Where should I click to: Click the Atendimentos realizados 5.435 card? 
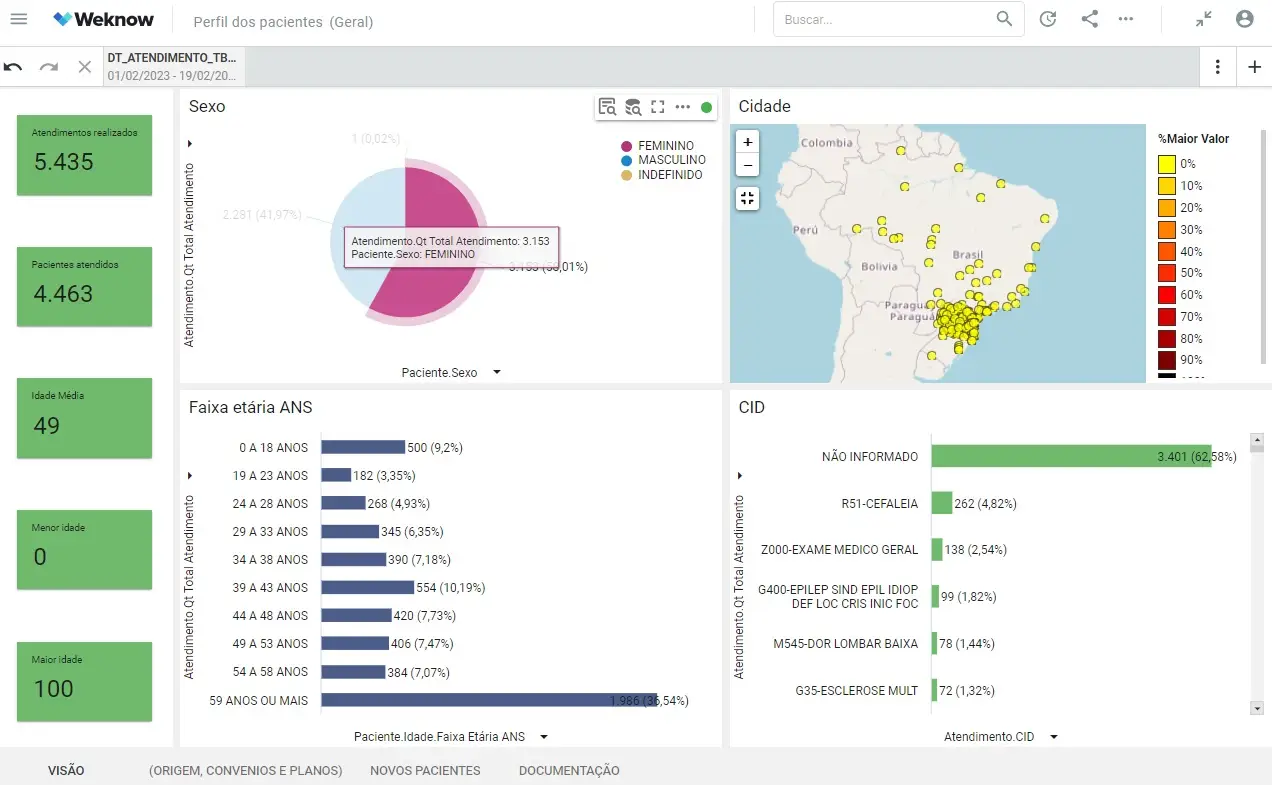[84, 155]
